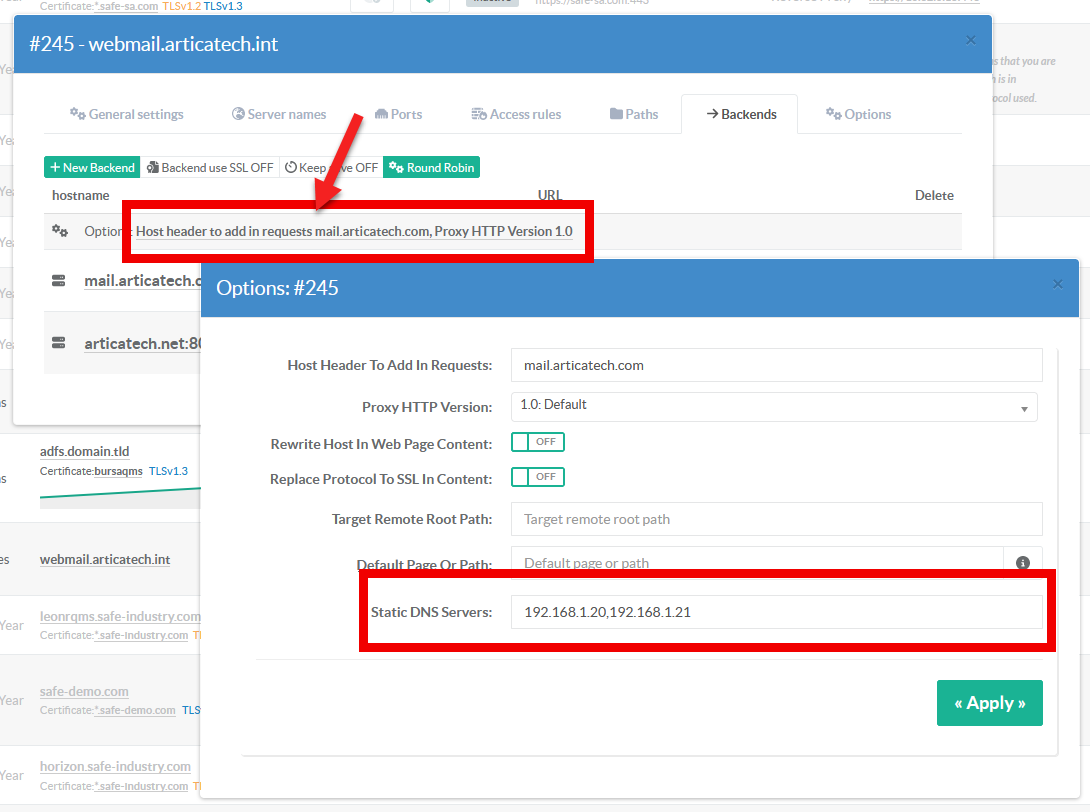
Task: Enable Replace Protocol To SSL In Content
Action: coord(538,477)
